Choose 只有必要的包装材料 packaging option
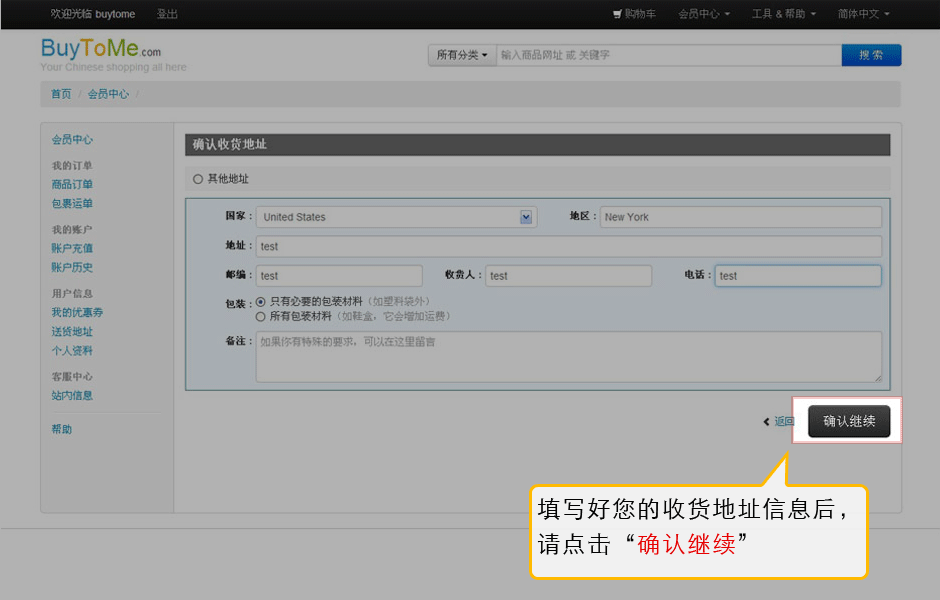The width and height of the screenshot is (940, 600). (x=261, y=301)
